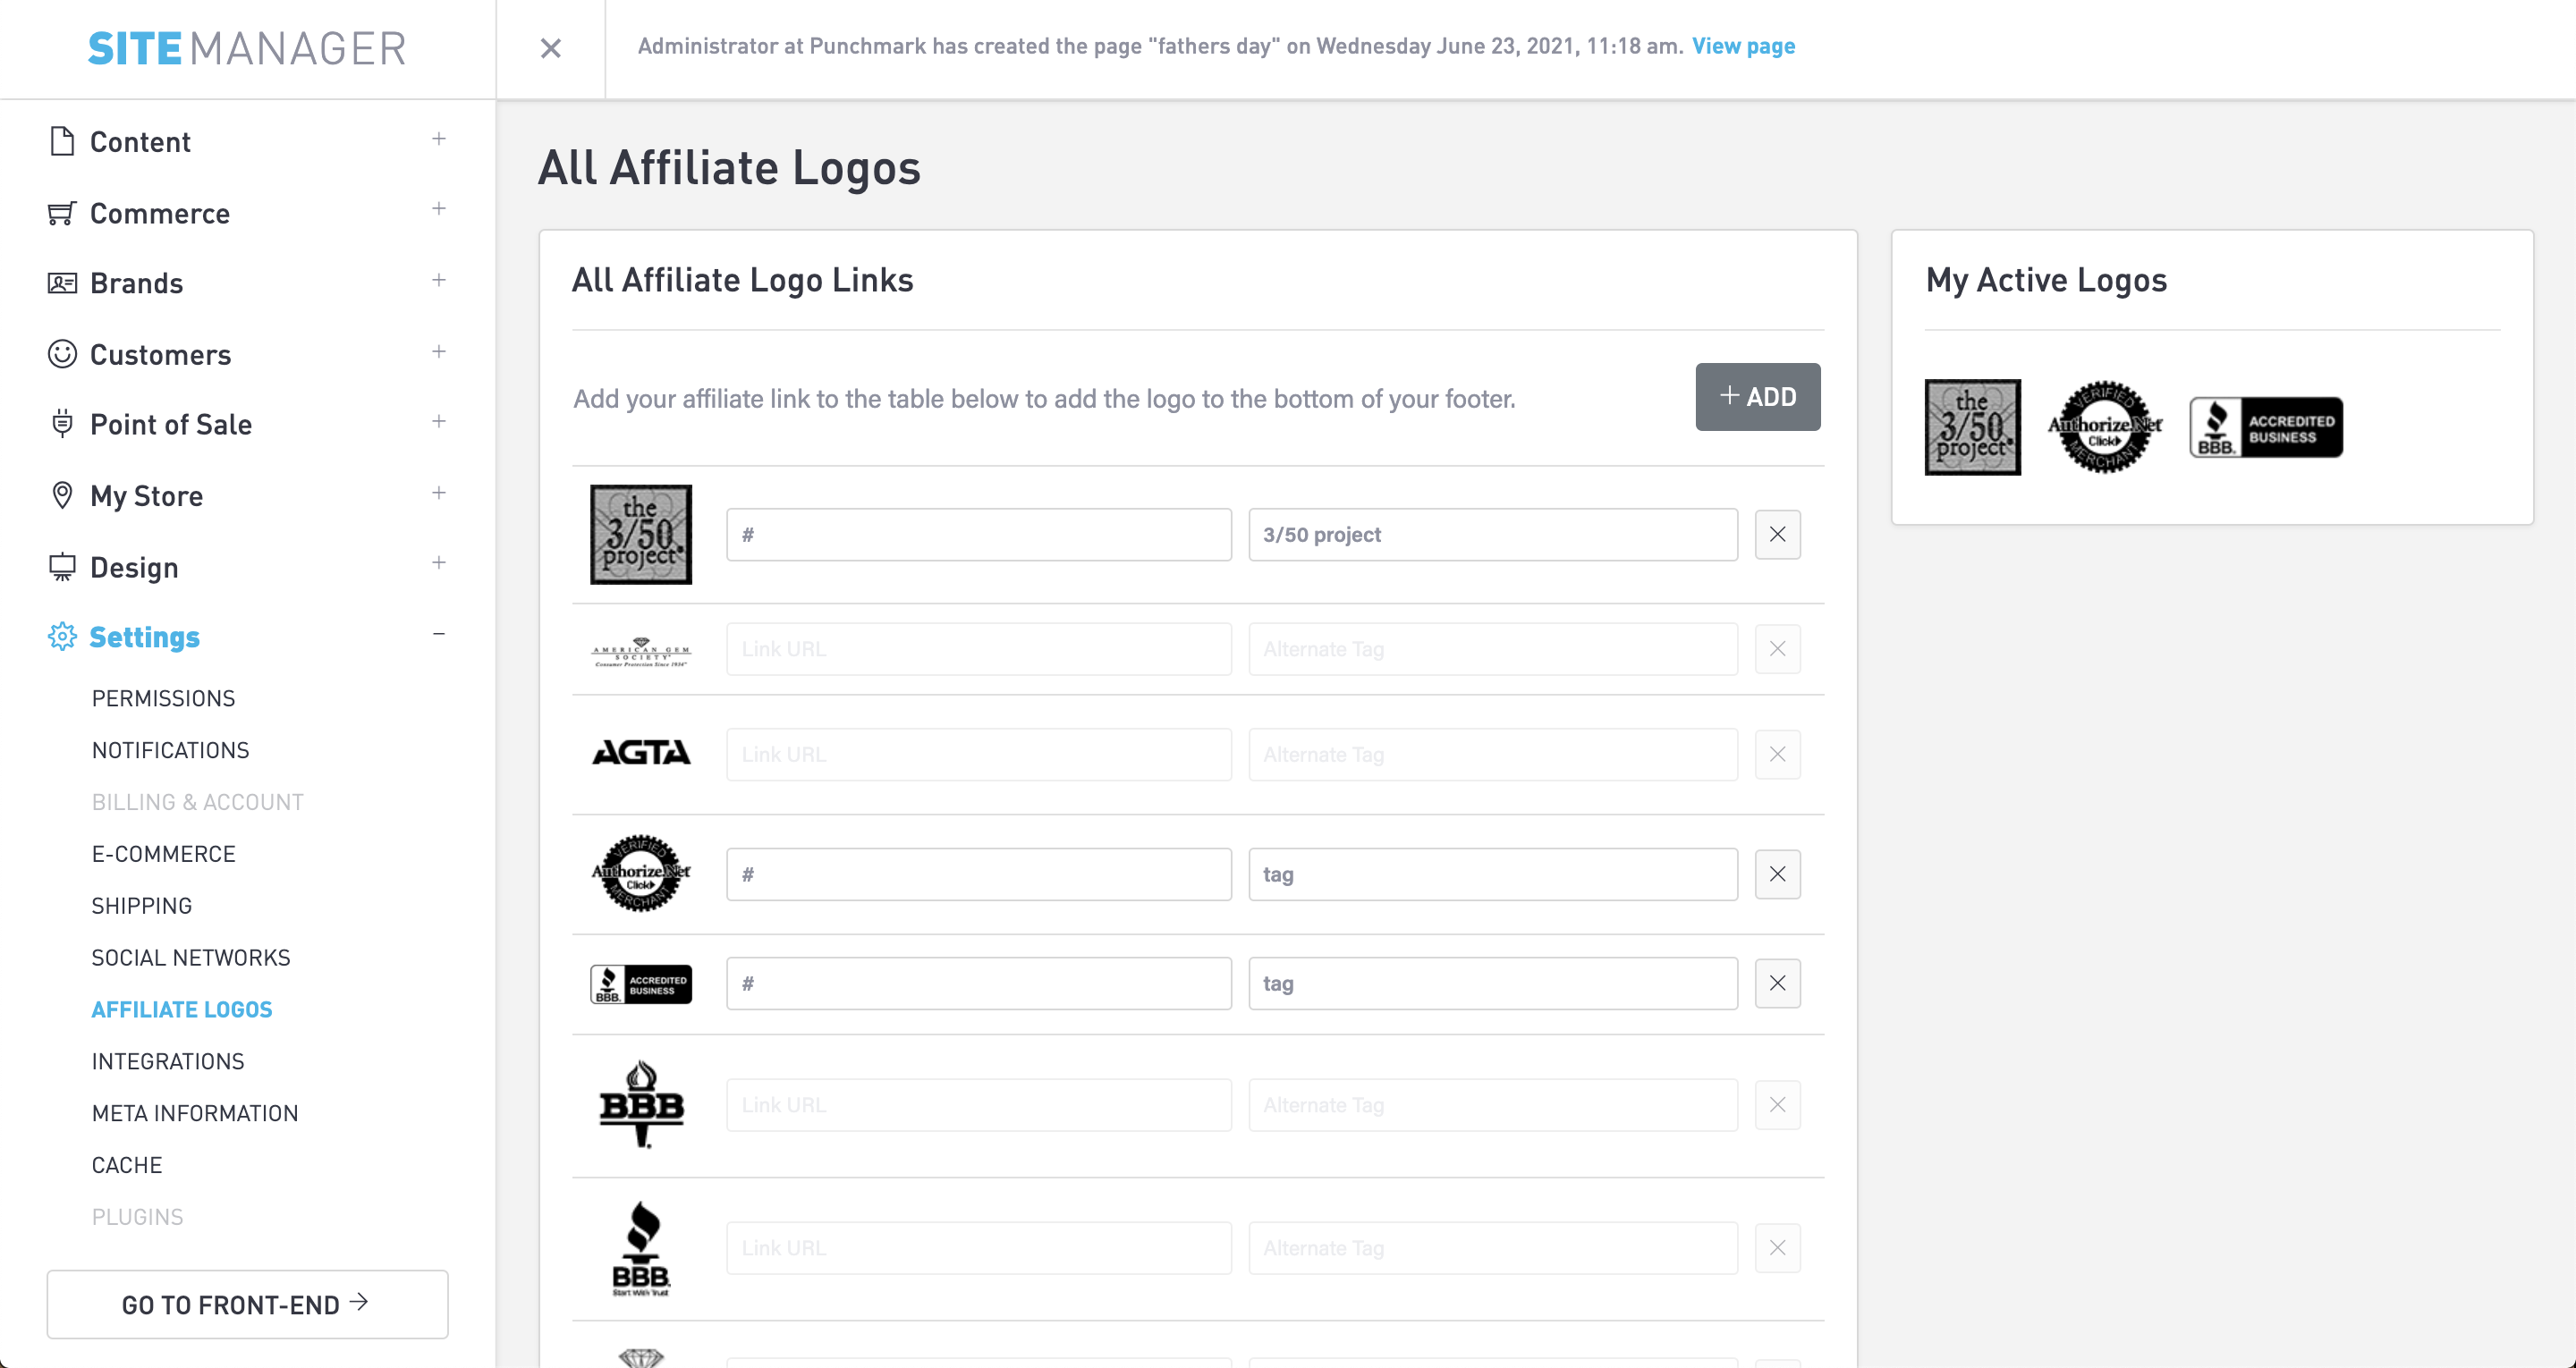Screen dimensions: 2576x1368
Task: Click the My Store location pin icon
Action: pyautogui.click(x=62, y=495)
